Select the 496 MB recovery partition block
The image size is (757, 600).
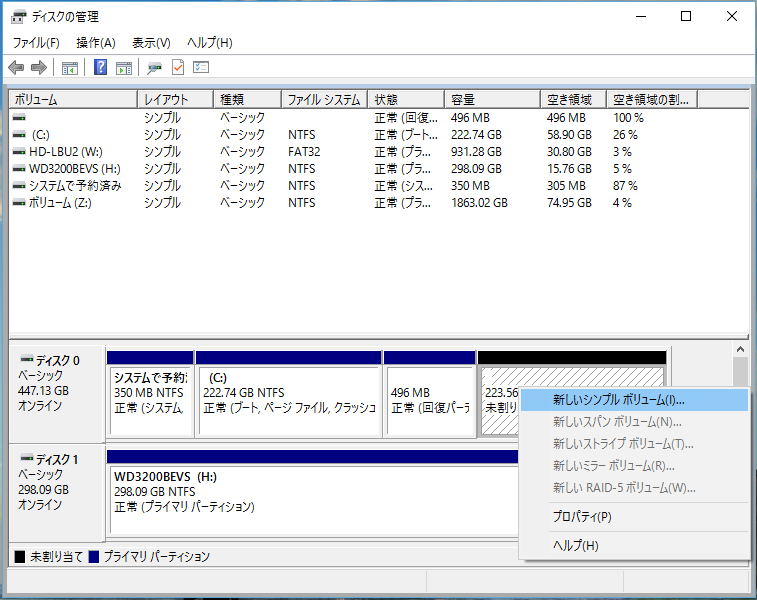click(x=430, y=394)
